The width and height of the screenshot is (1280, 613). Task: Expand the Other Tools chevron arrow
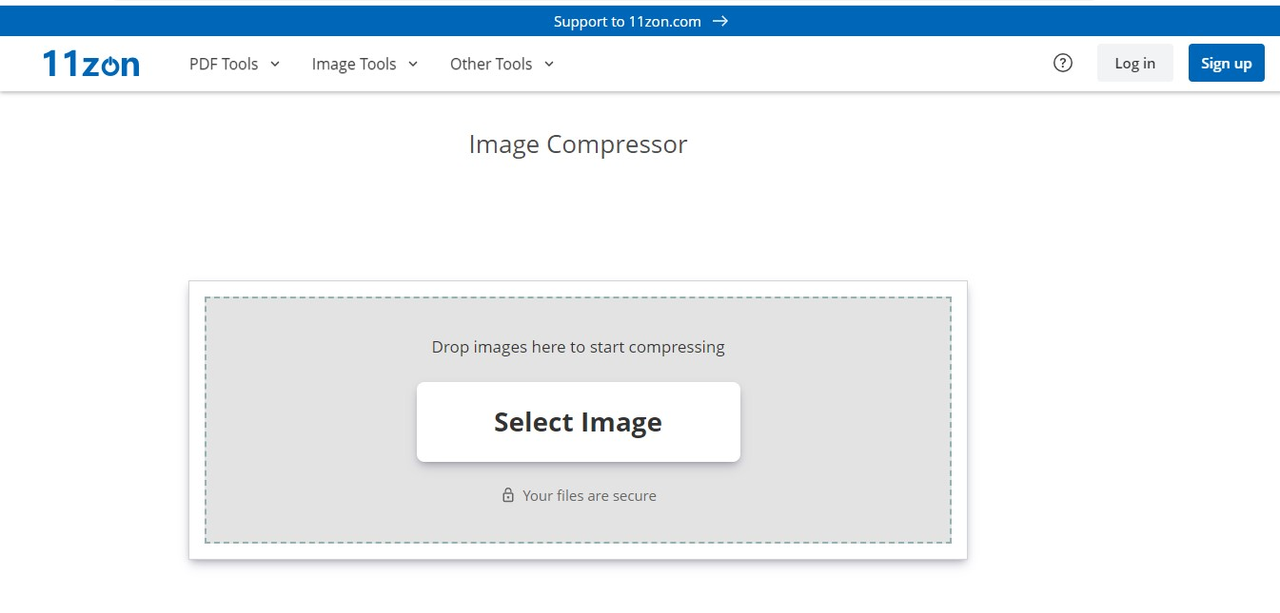549,64
